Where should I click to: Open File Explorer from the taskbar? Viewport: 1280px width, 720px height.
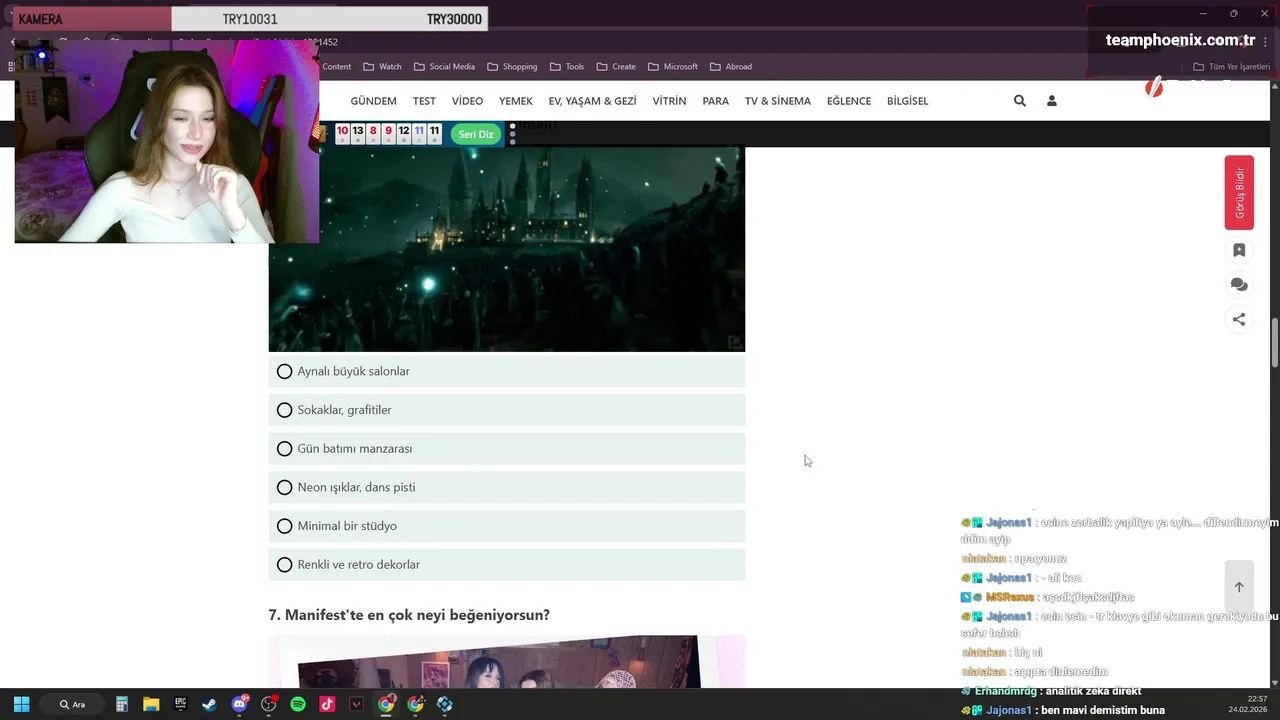click(x=151, y=704)
